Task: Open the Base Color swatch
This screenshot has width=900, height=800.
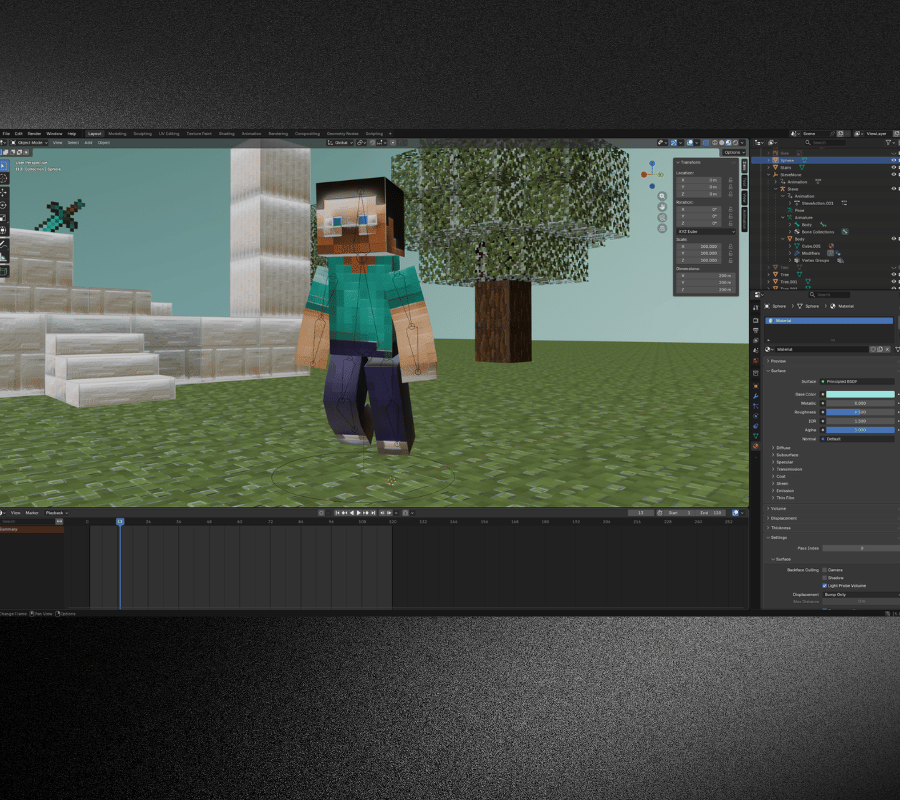Action: point(860,394)
